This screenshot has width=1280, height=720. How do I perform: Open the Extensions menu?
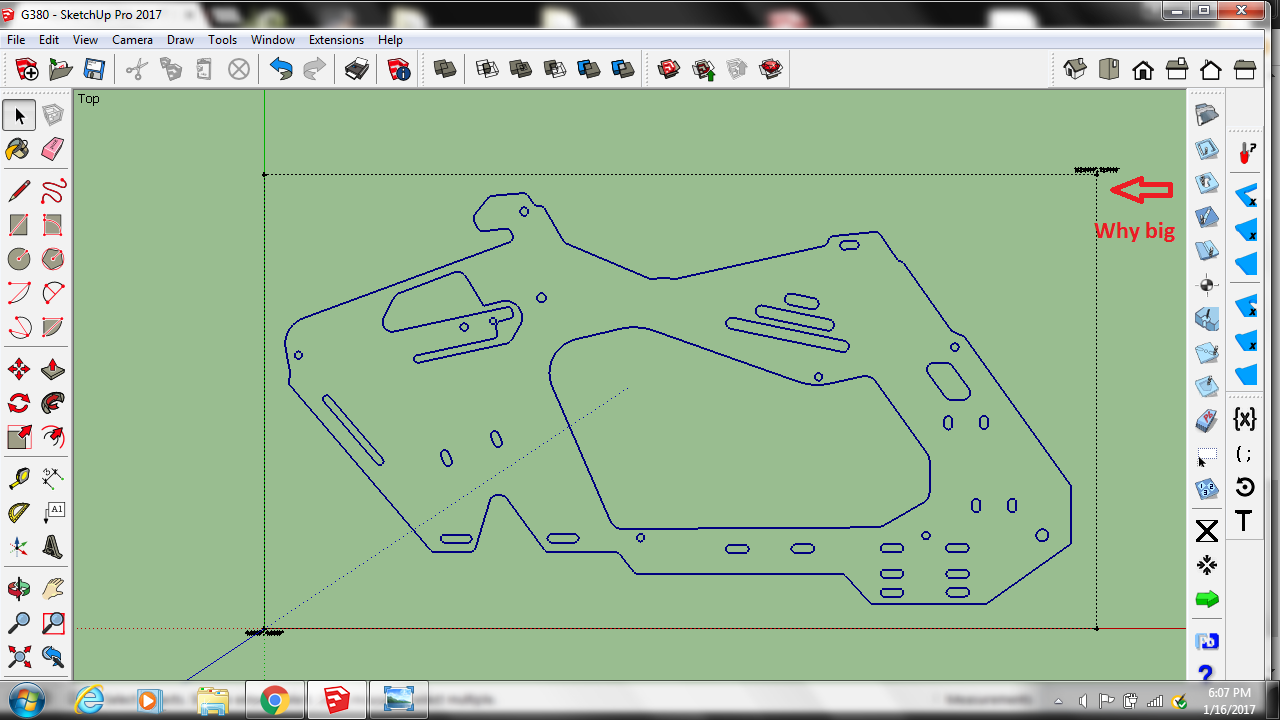tap(336, 40)
